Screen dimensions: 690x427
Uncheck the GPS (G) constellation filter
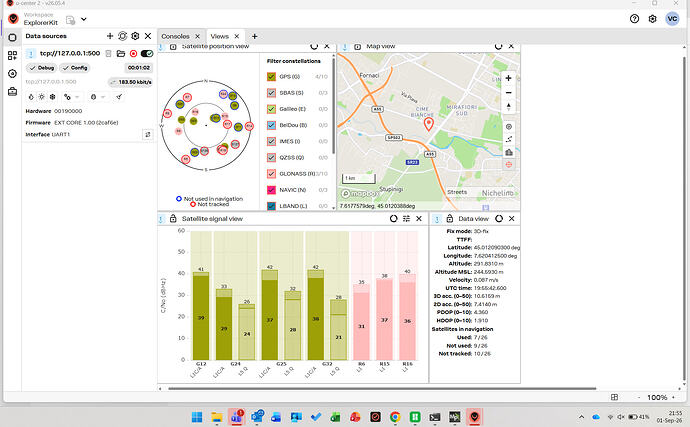point(272,77)
